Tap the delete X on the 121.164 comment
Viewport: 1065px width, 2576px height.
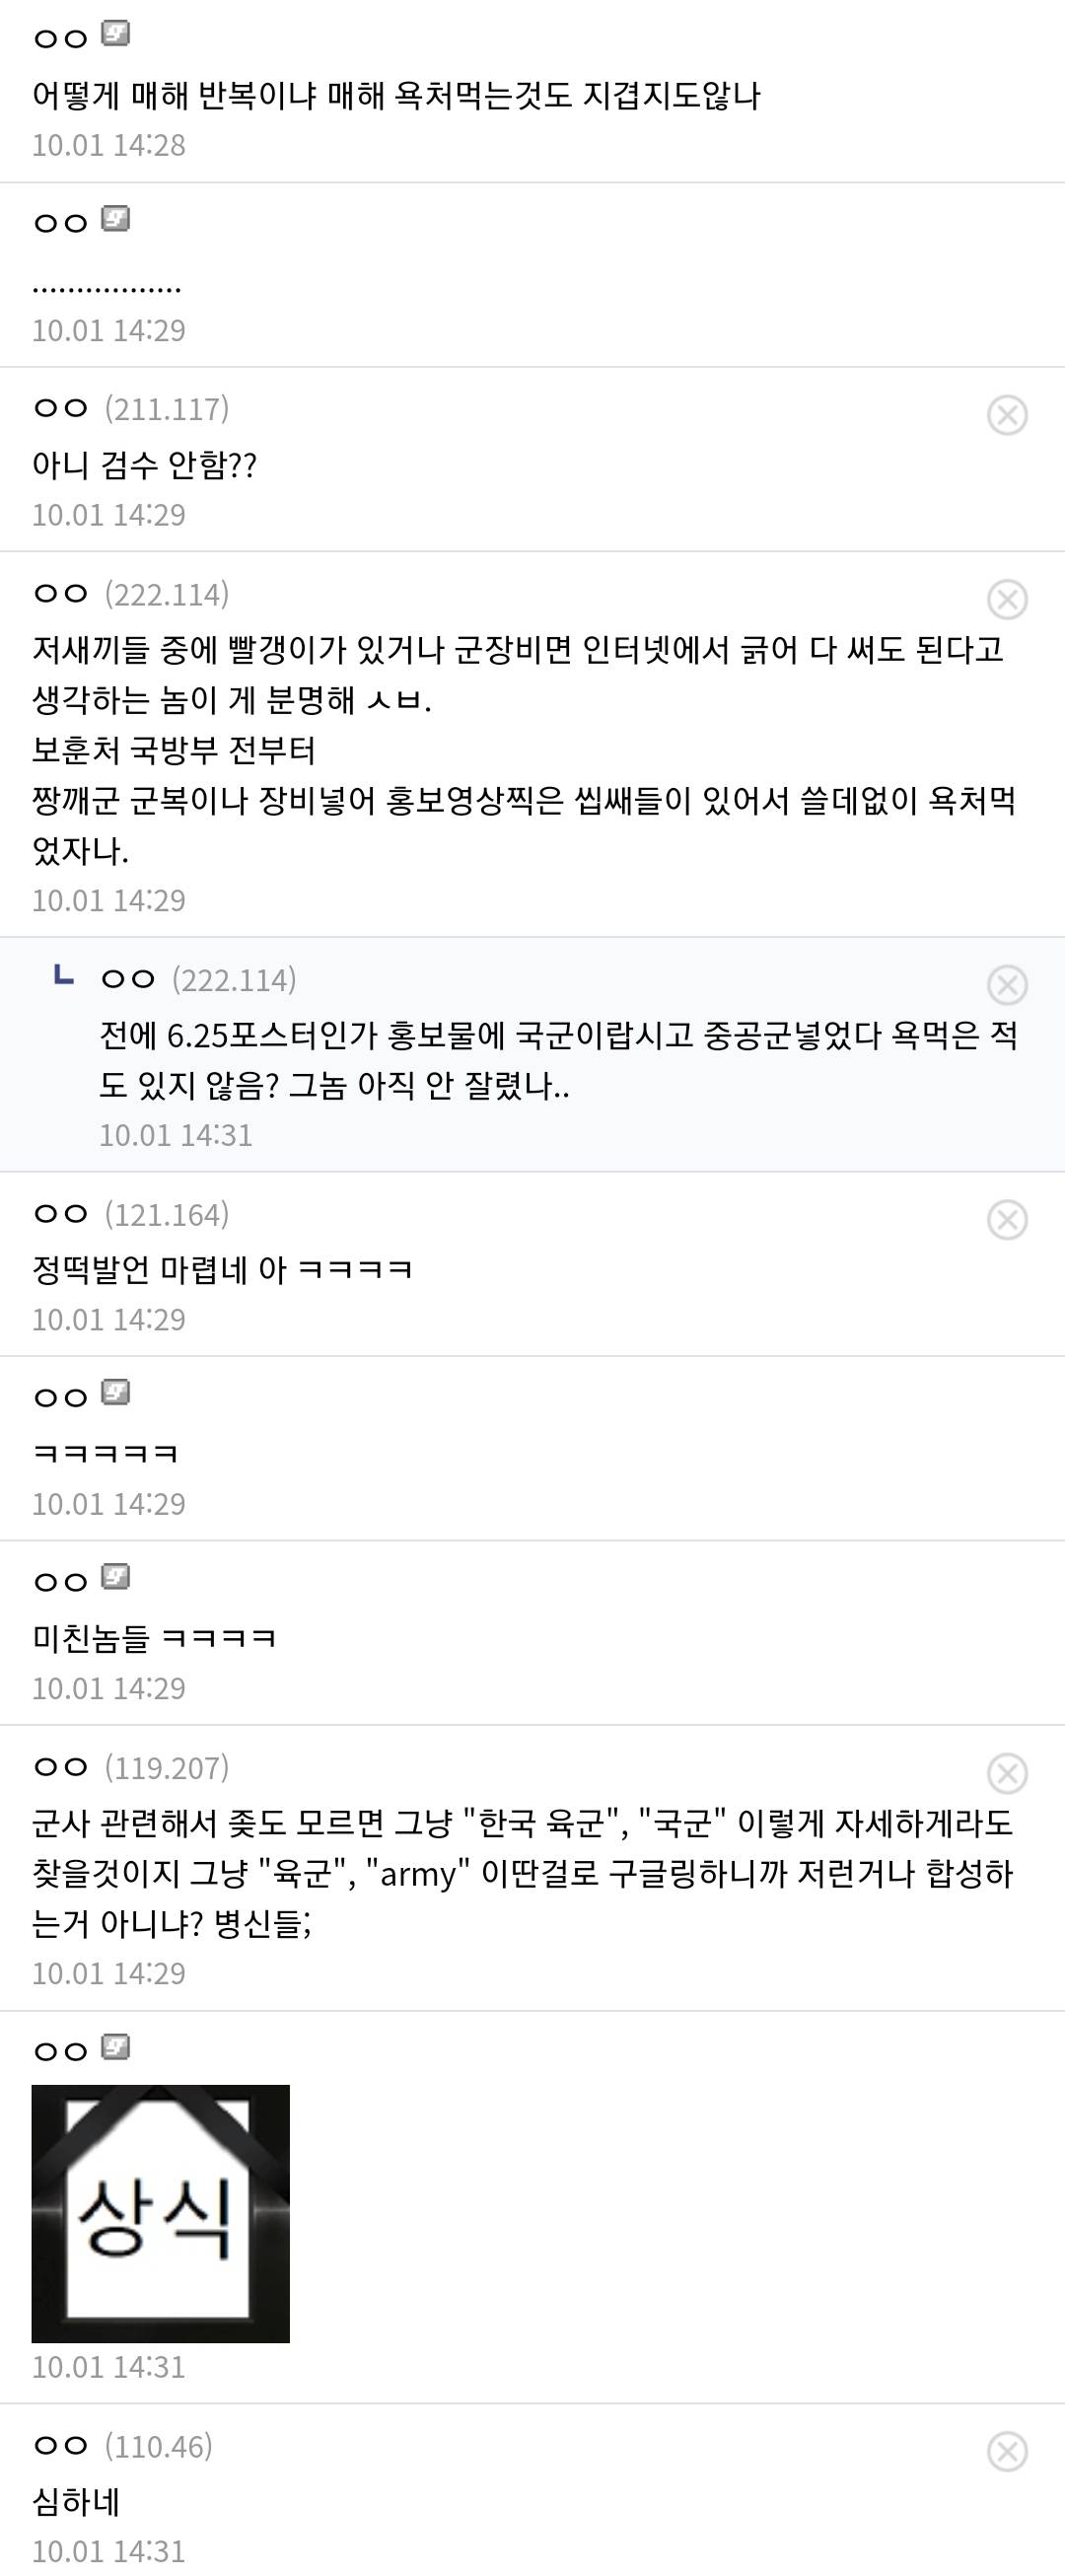tap(1006, 1220)
